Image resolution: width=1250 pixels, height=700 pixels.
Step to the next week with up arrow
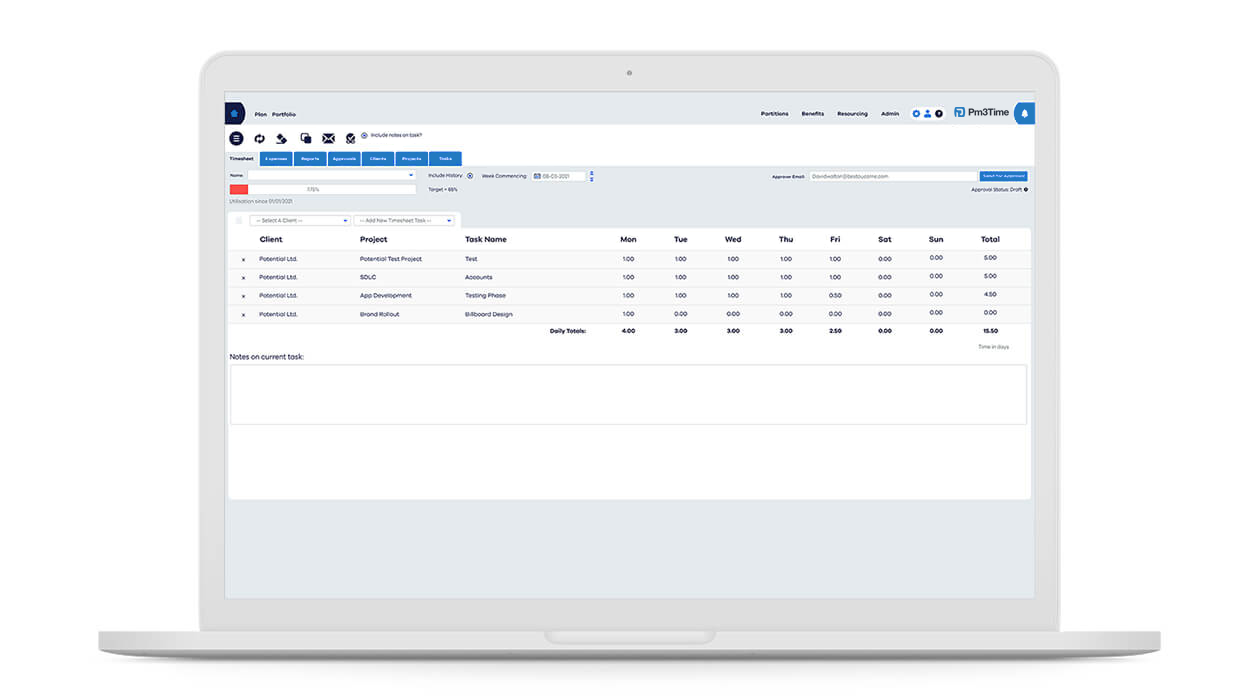[x=591, y=173]
